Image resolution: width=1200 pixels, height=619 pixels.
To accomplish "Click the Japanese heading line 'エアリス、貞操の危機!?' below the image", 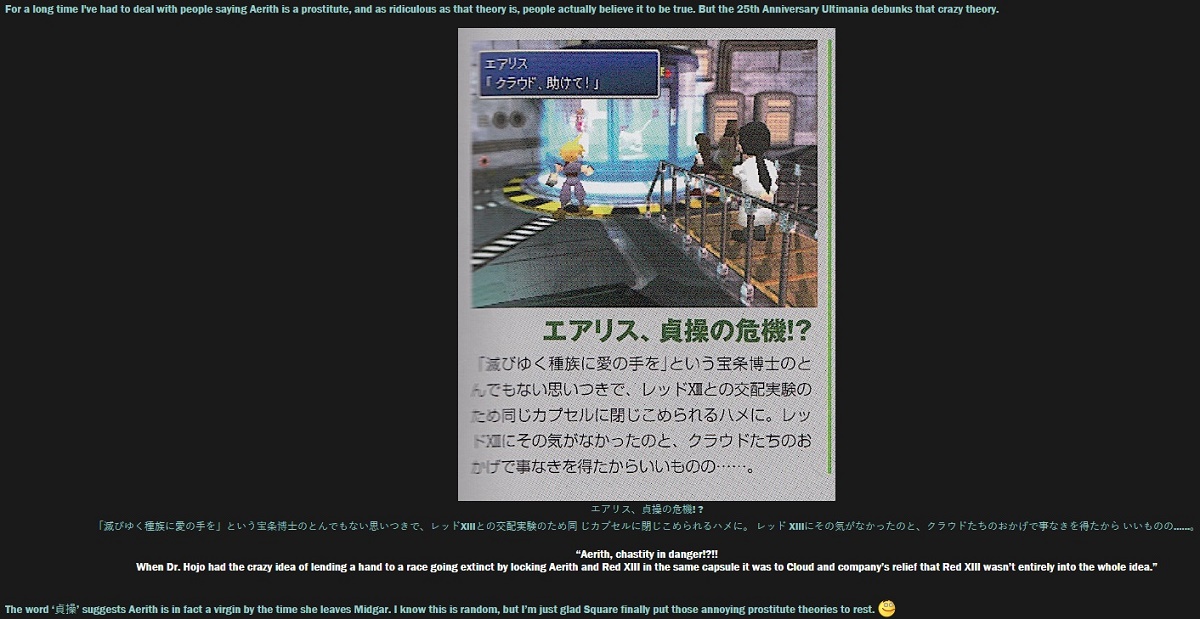I will pos(647,509).
